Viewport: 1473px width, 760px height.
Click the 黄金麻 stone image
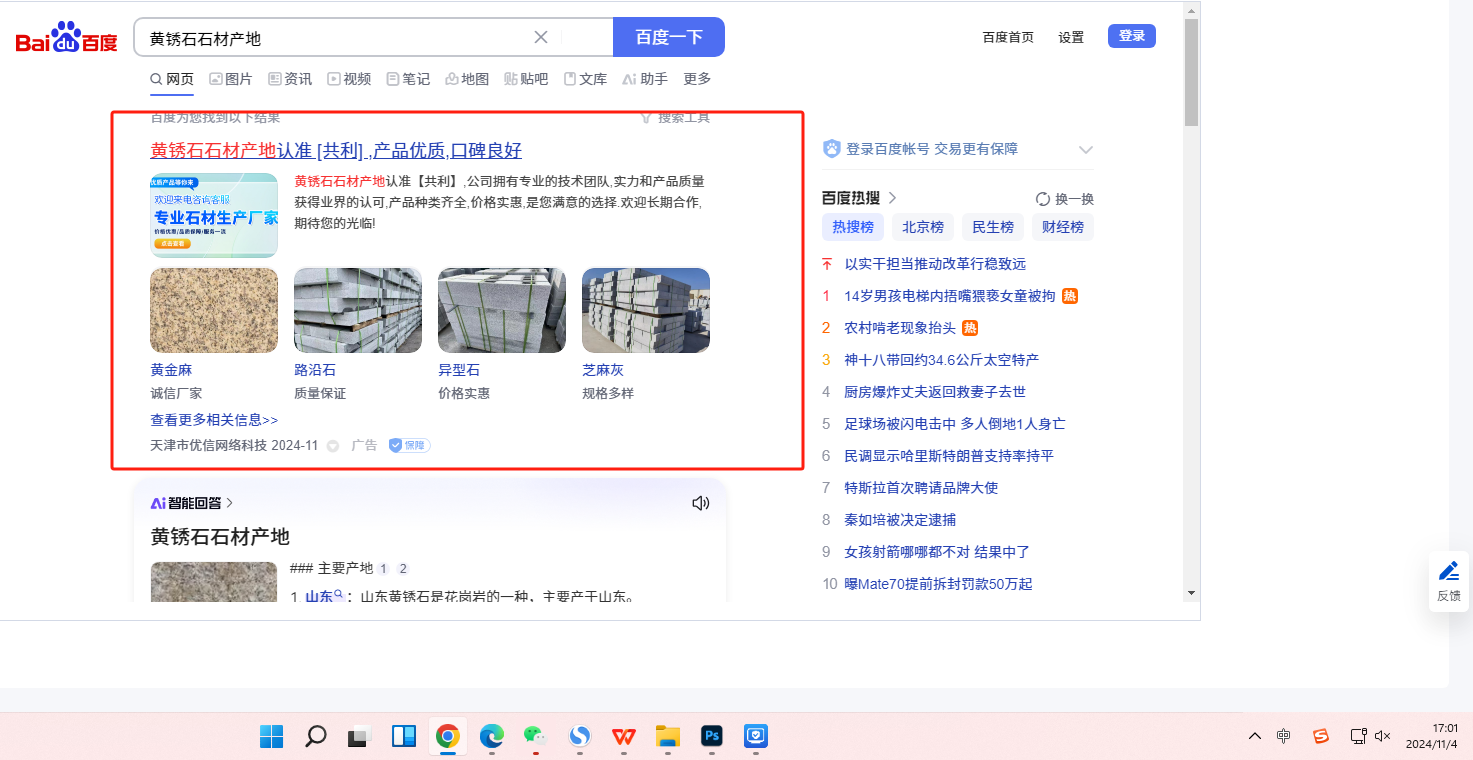click(214, 310)
